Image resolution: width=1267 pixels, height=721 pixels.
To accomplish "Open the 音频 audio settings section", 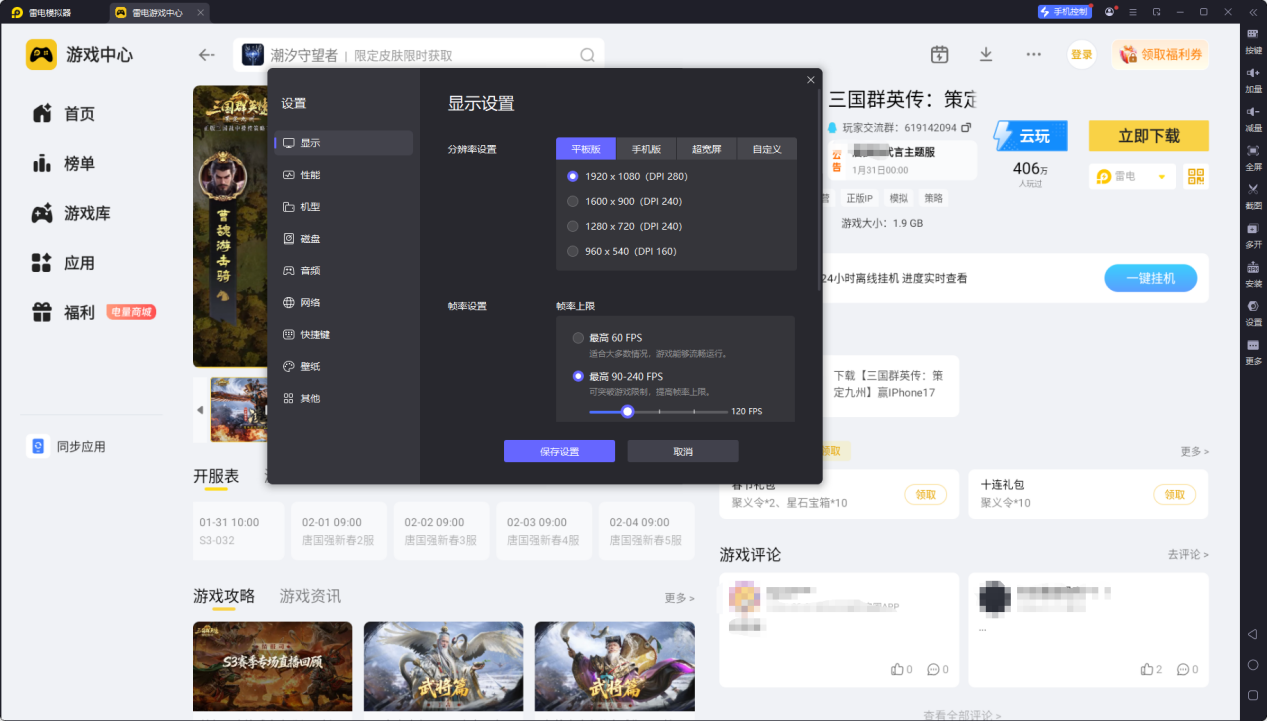I will (343, 271).
